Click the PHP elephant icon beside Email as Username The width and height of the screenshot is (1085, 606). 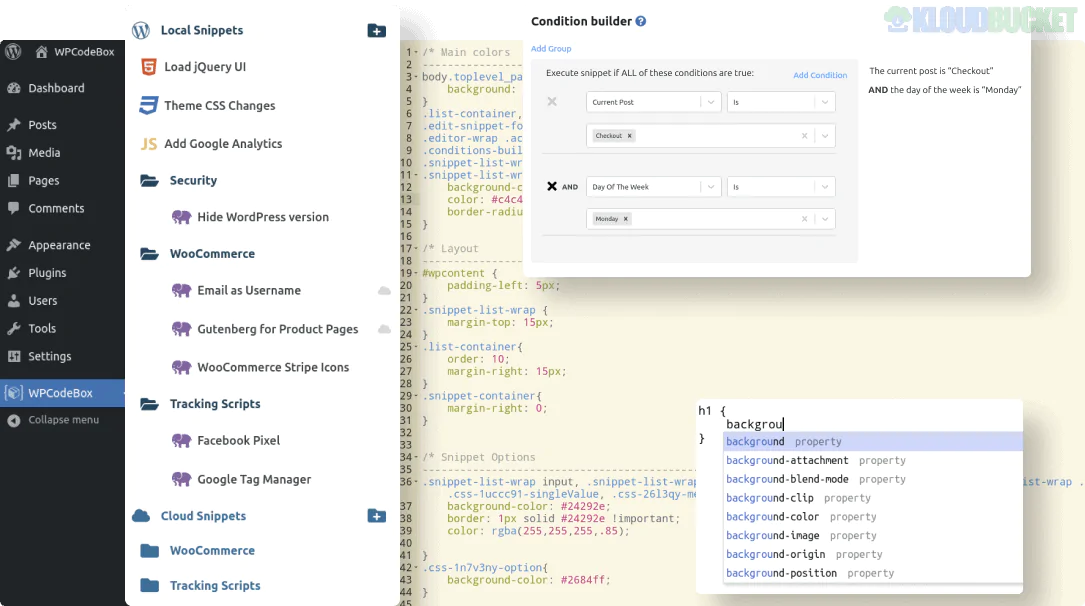[x=181, y=291]
